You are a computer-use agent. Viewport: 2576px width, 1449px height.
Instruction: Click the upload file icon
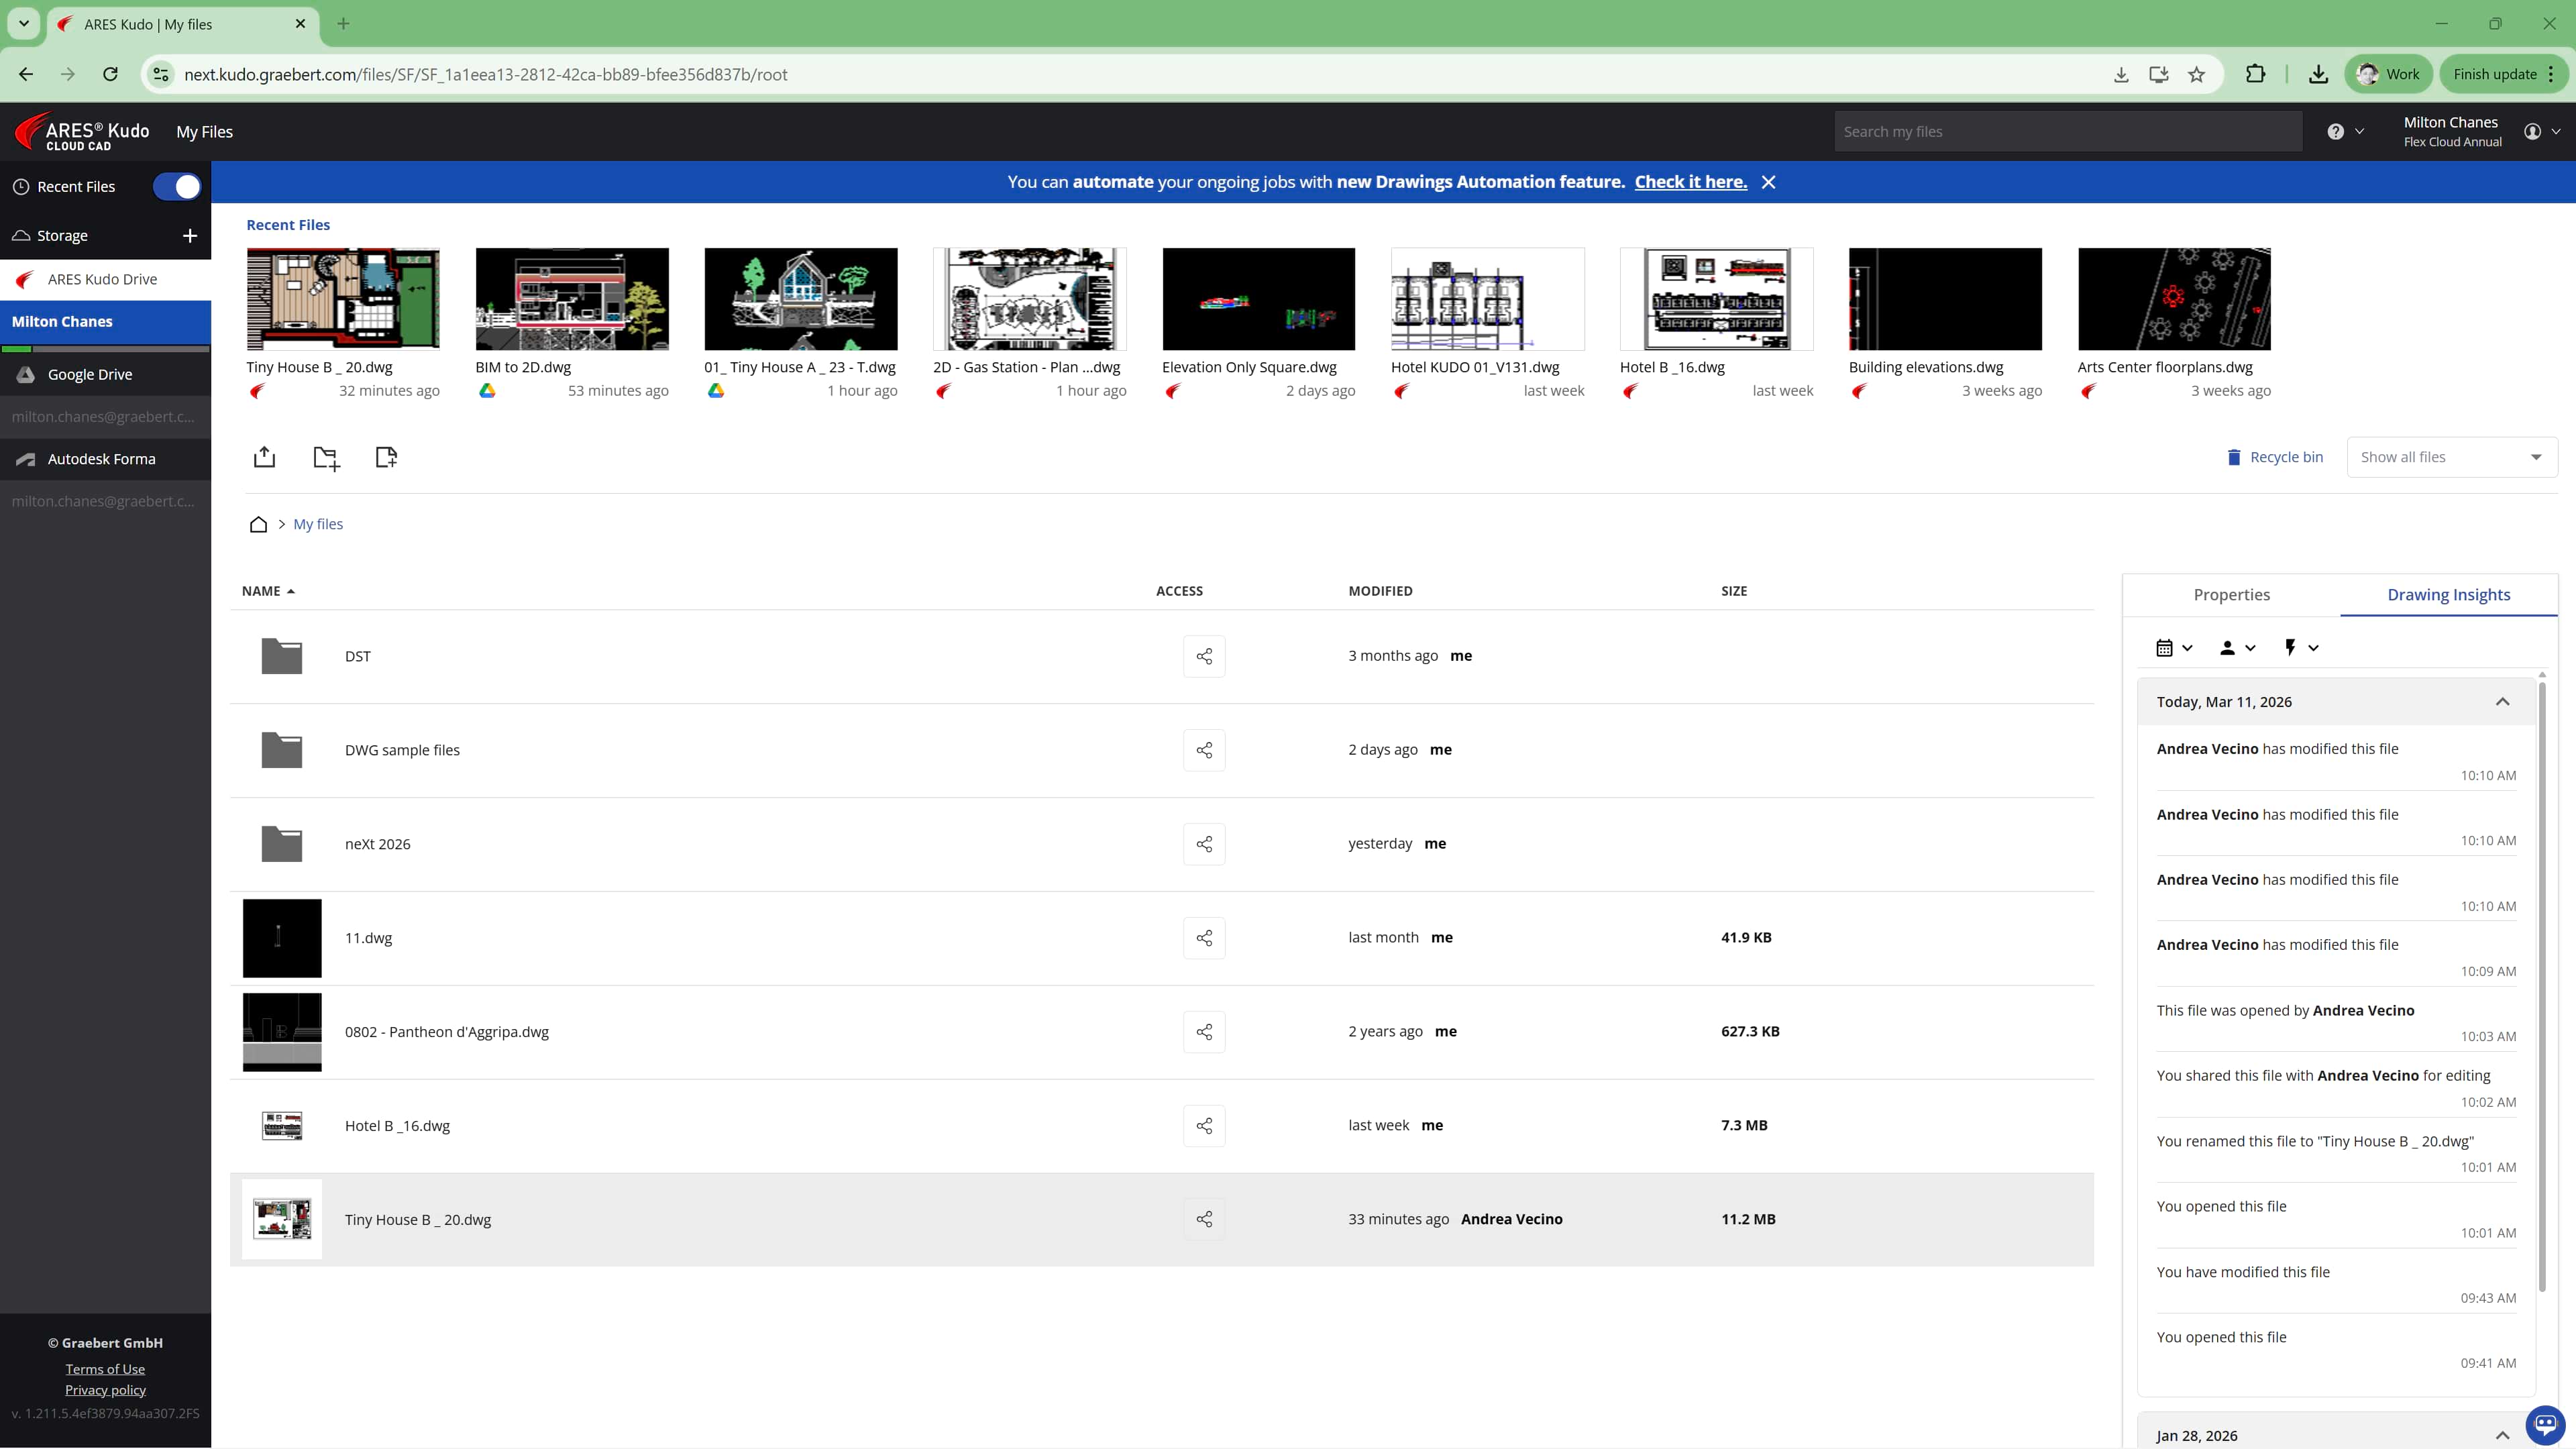264,457
